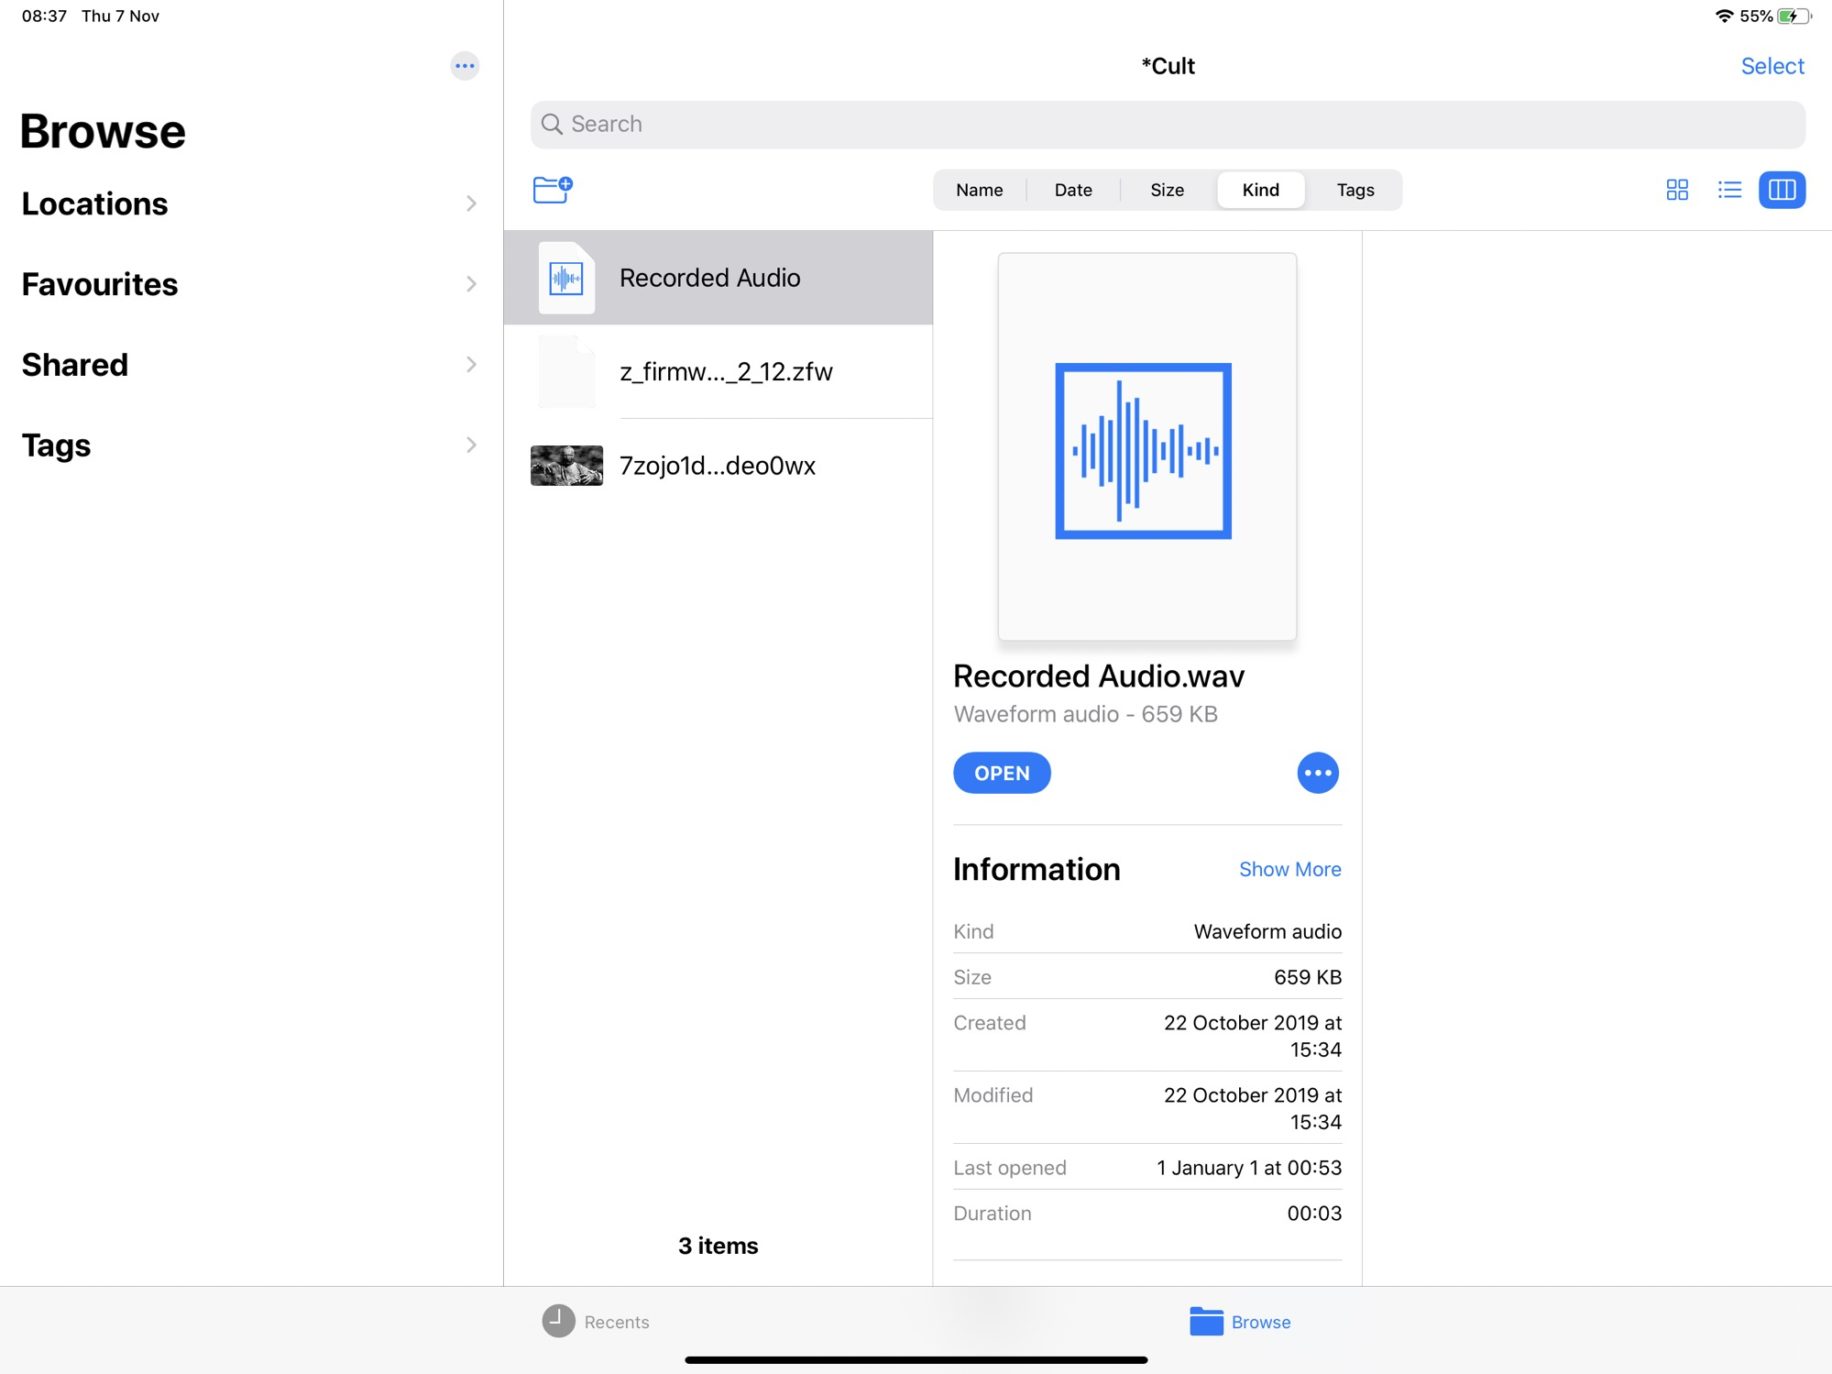Switch to the Browse tab label

(1261, 1322)
